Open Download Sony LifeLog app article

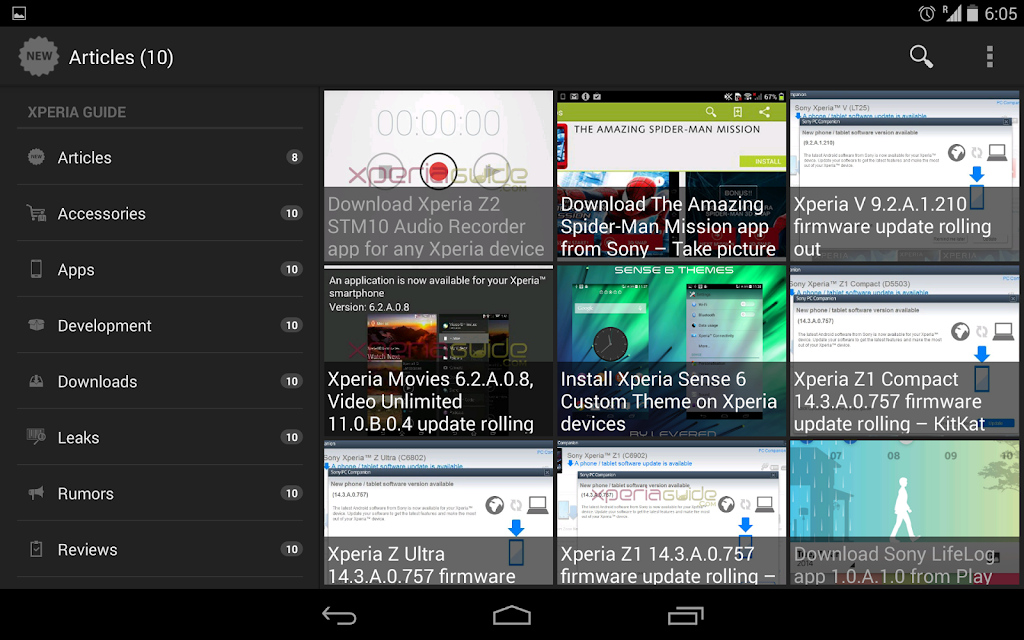pos(904,513)
